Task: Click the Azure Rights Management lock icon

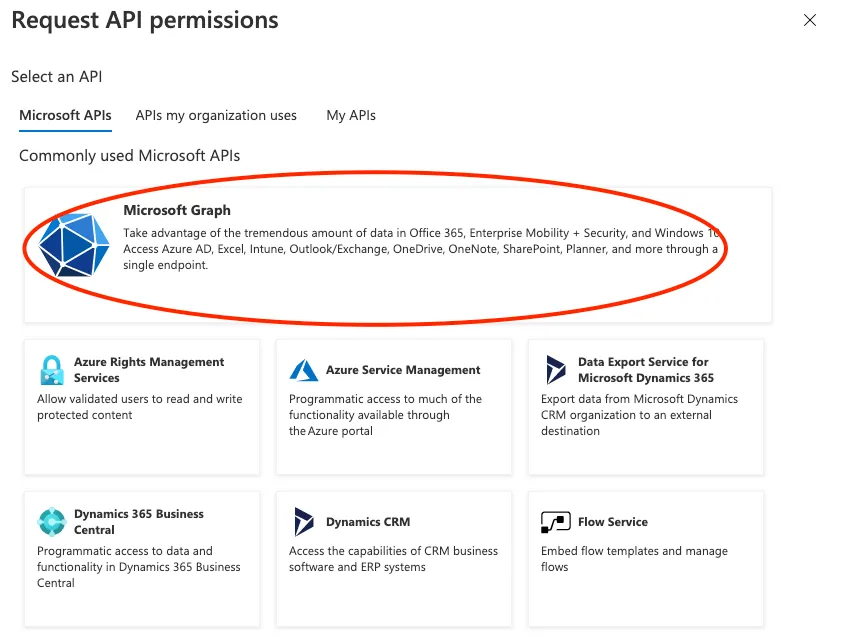Action: (x=52, y=370)
